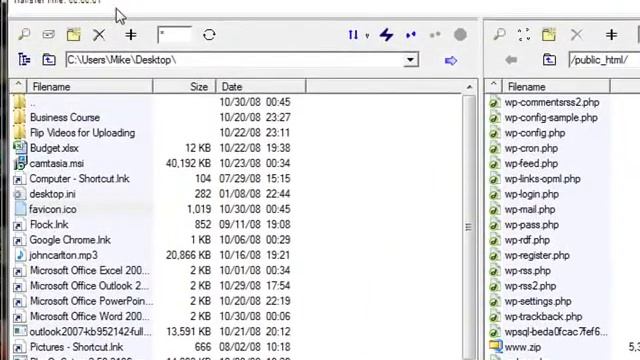Sort local files by Filename column
640x360 pixels.
click(90, 87)
